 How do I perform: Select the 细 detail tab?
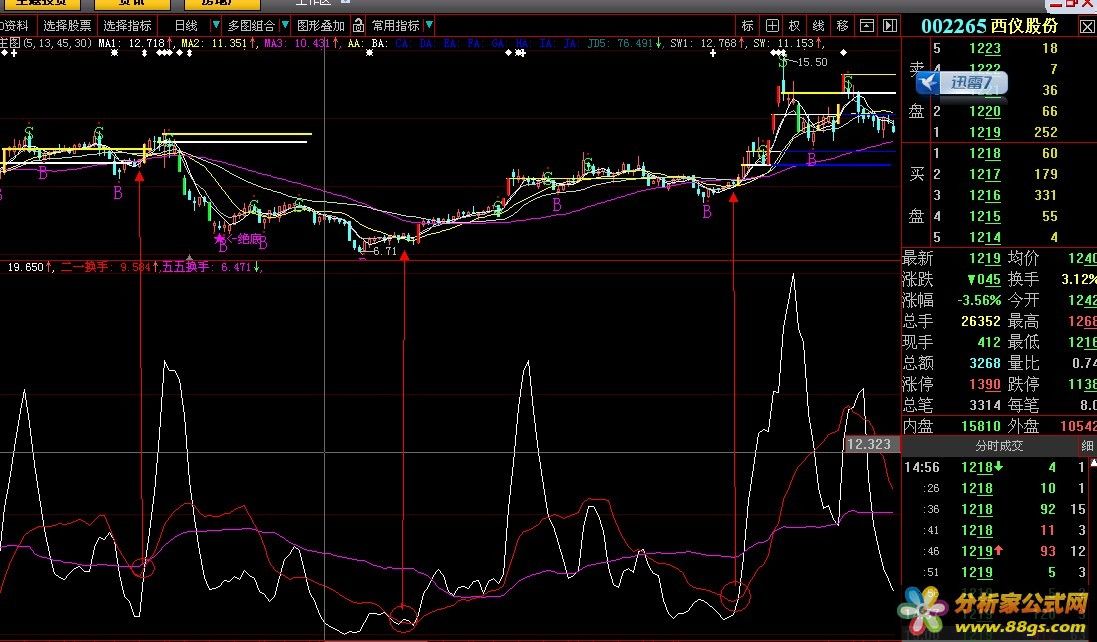pos(1087,445)
